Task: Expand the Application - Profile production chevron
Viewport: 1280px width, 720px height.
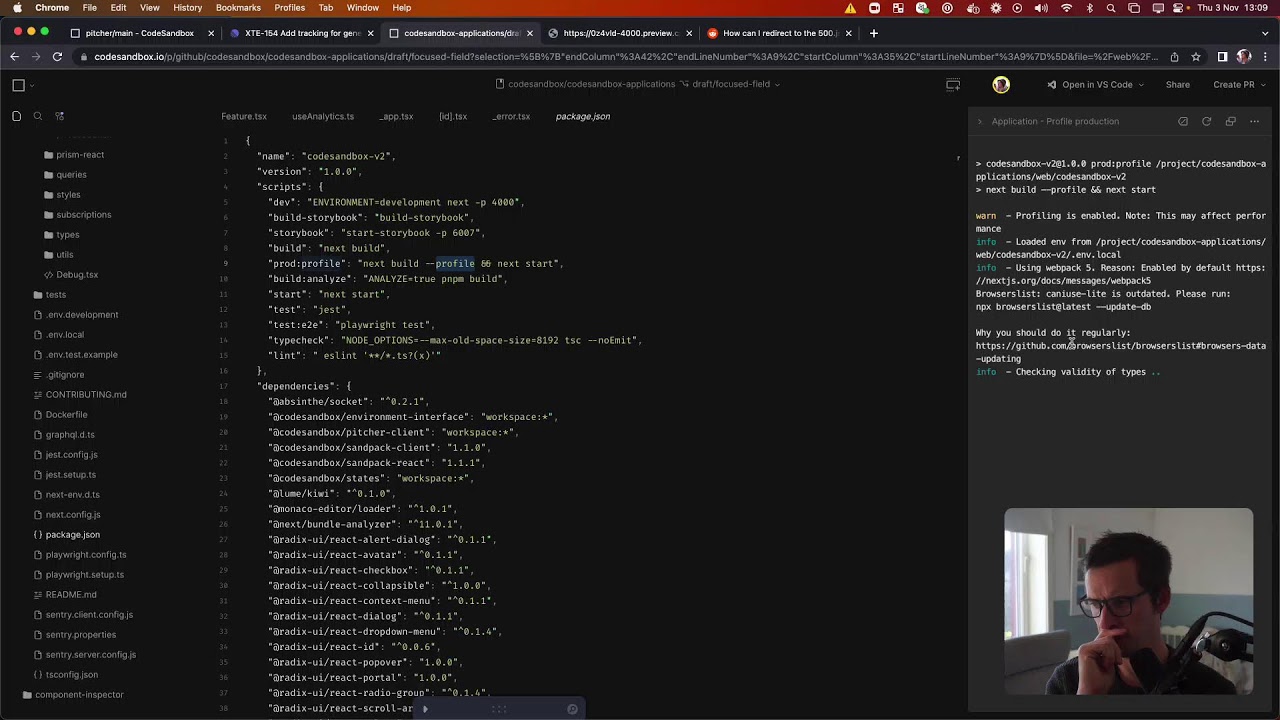Action: pyautogui.click(x=980, y=121)
